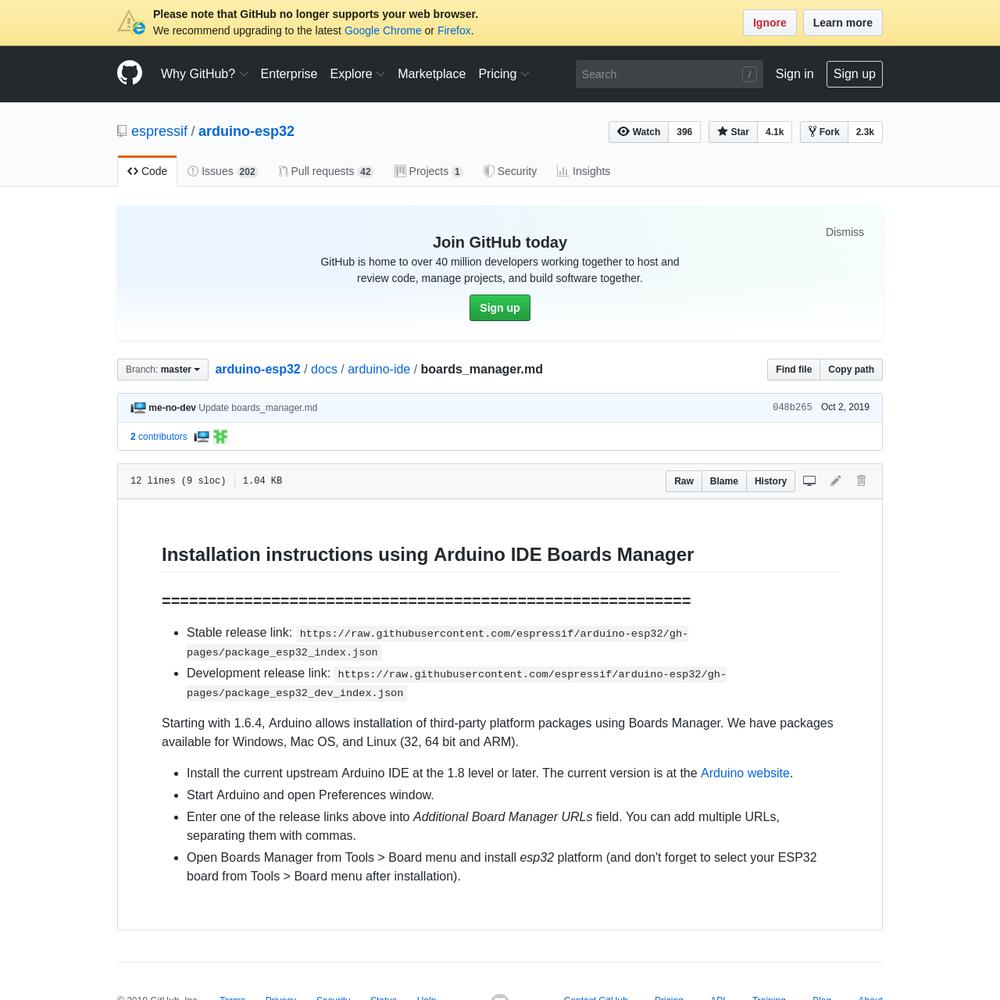Click the header Sign up button
Image resolution: width=1000 pixels, height=1000 pixels.
coord(854,74)
